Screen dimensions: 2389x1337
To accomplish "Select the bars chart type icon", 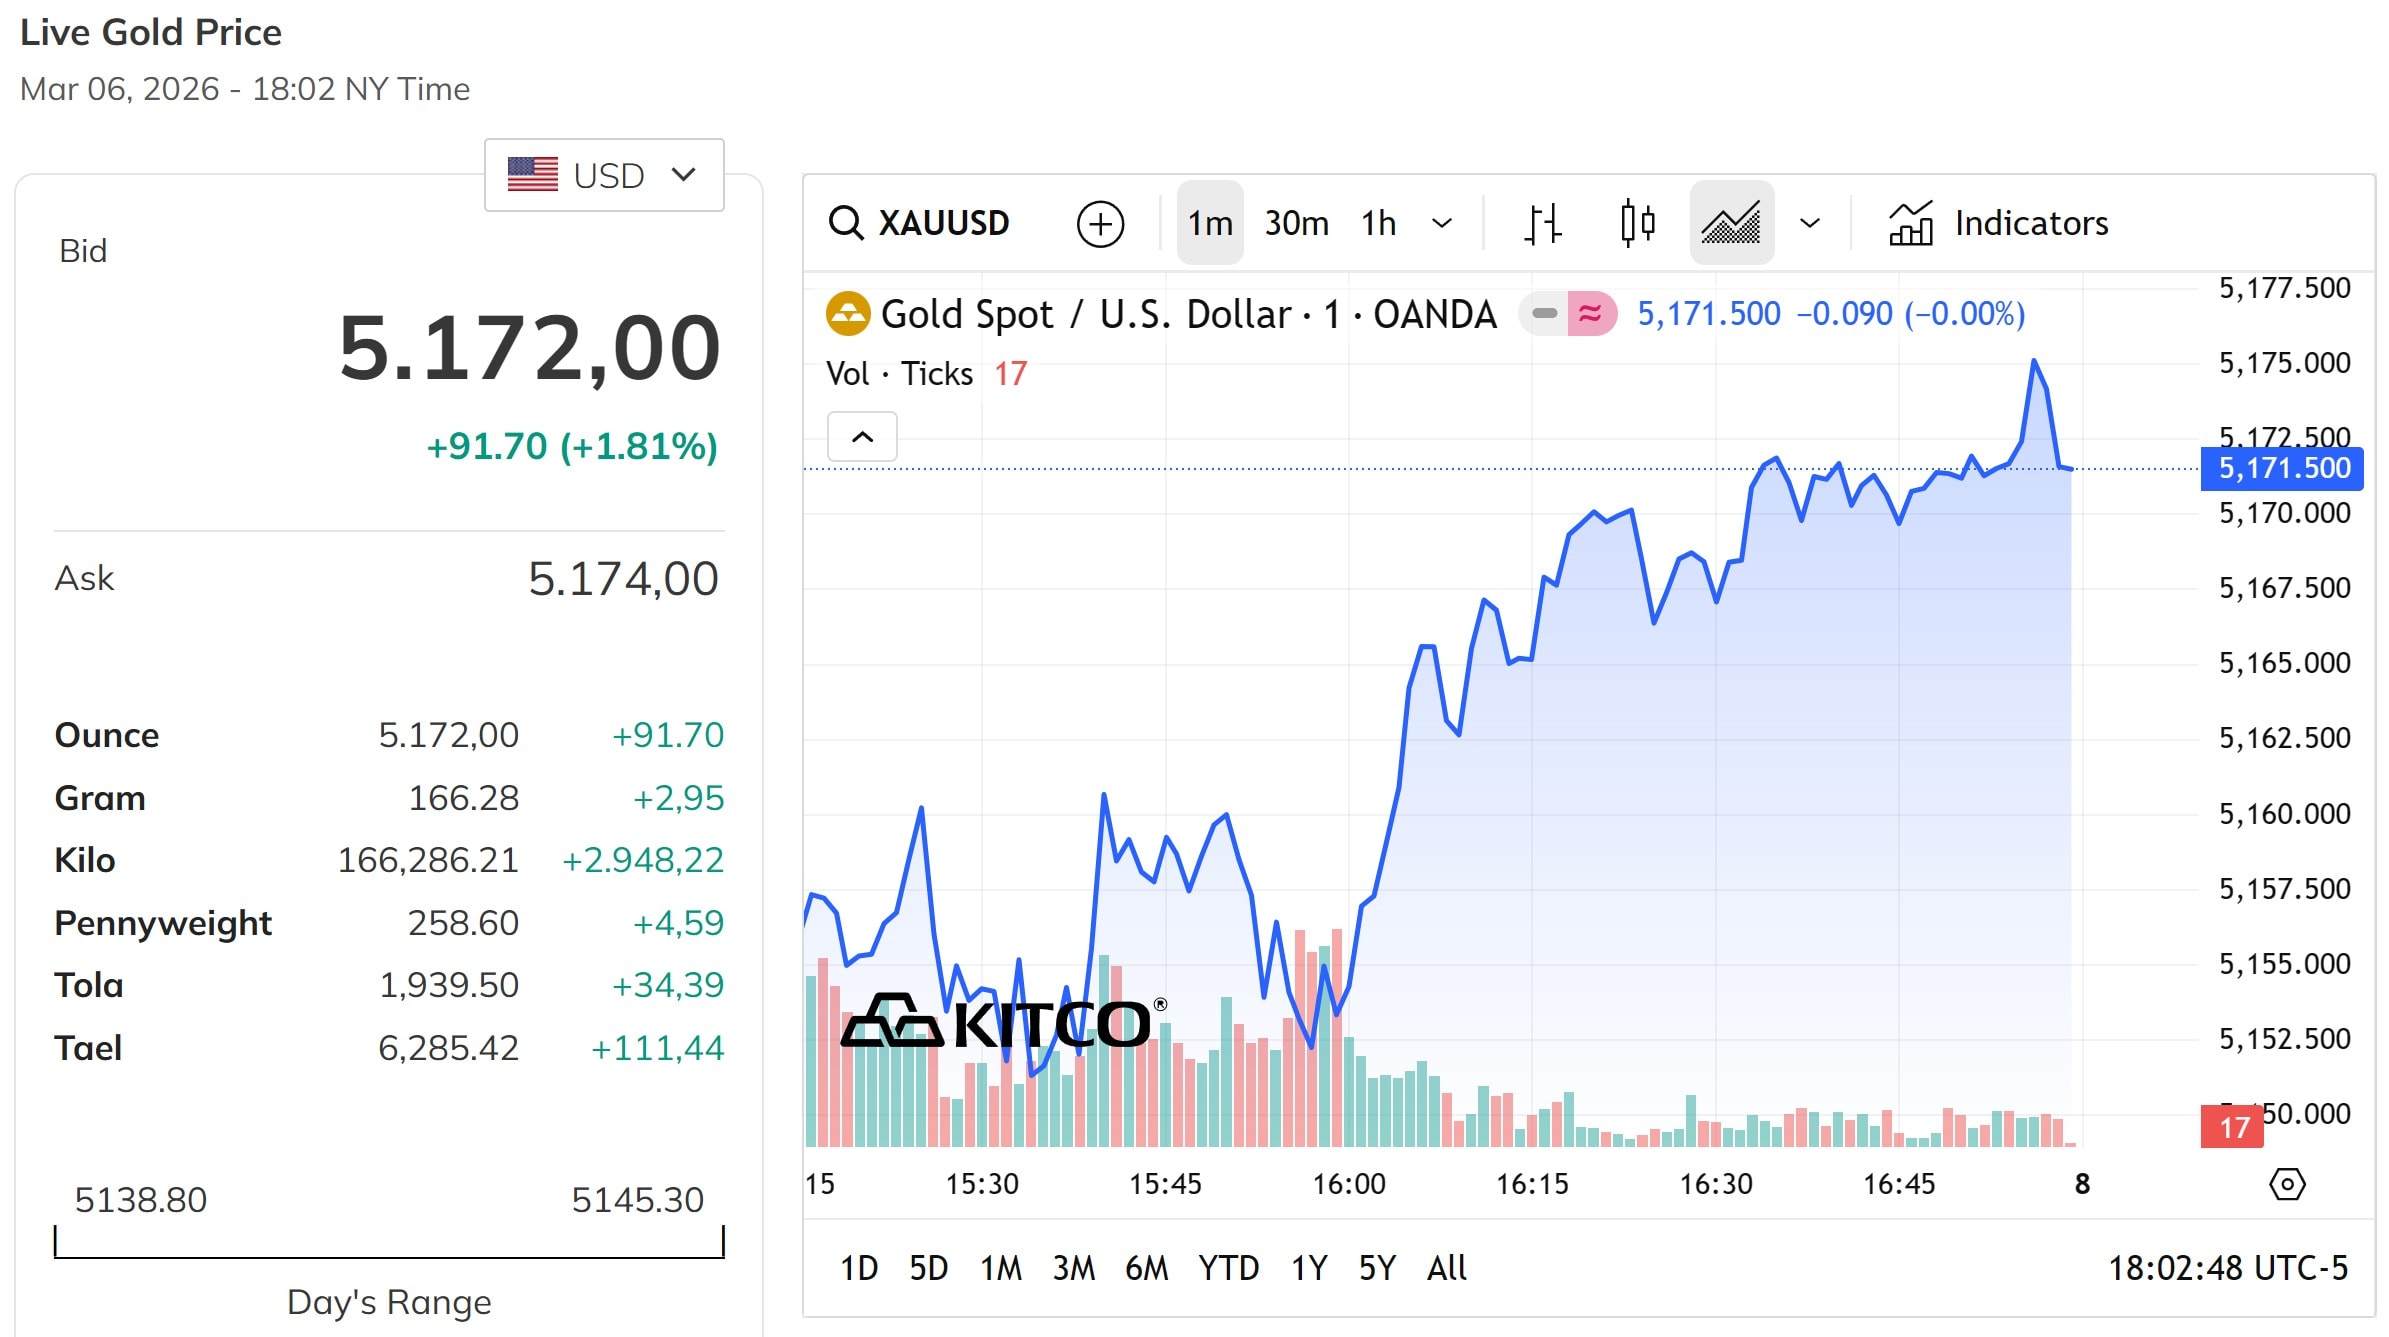I will coord(1542,222).
